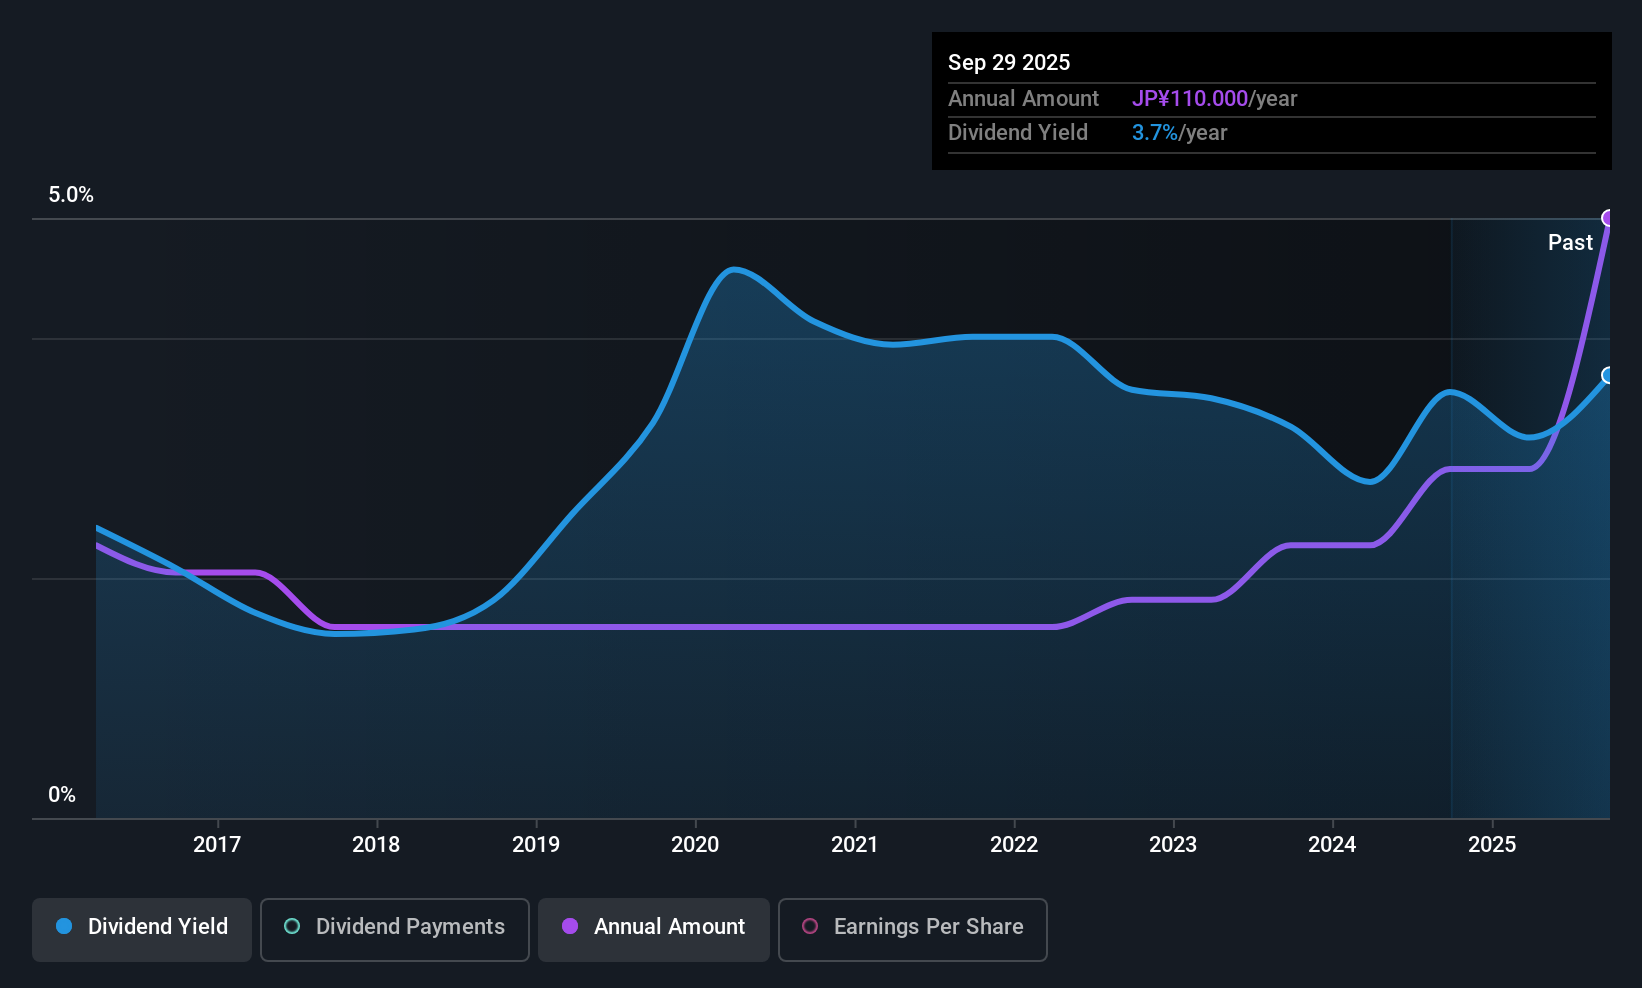
Task: Click the 3.7%/year dividend yield value
Action: [1179, 133]
